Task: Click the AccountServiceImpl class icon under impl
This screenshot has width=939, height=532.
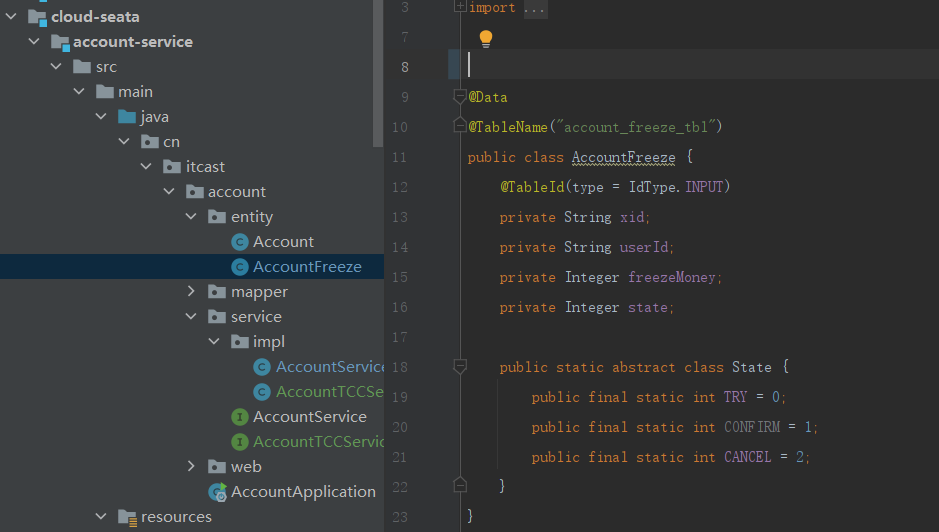Action: coord(262,367)
